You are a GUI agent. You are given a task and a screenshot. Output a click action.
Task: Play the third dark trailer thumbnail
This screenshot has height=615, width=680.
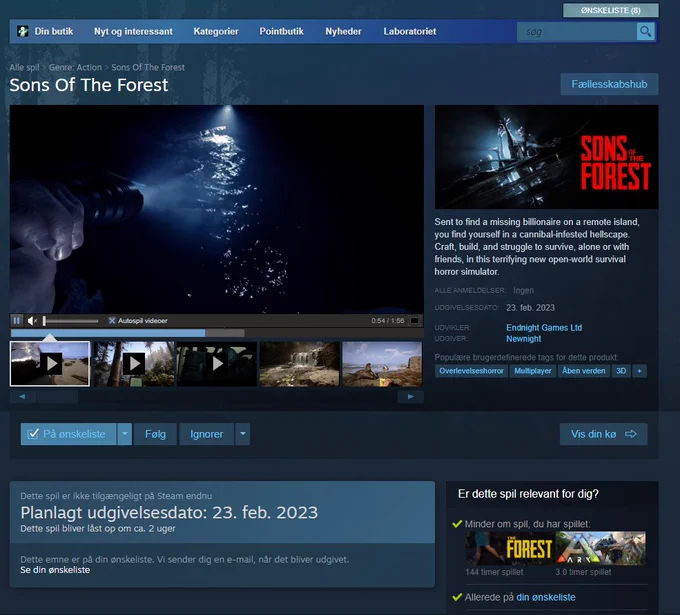tap(217, 363)
